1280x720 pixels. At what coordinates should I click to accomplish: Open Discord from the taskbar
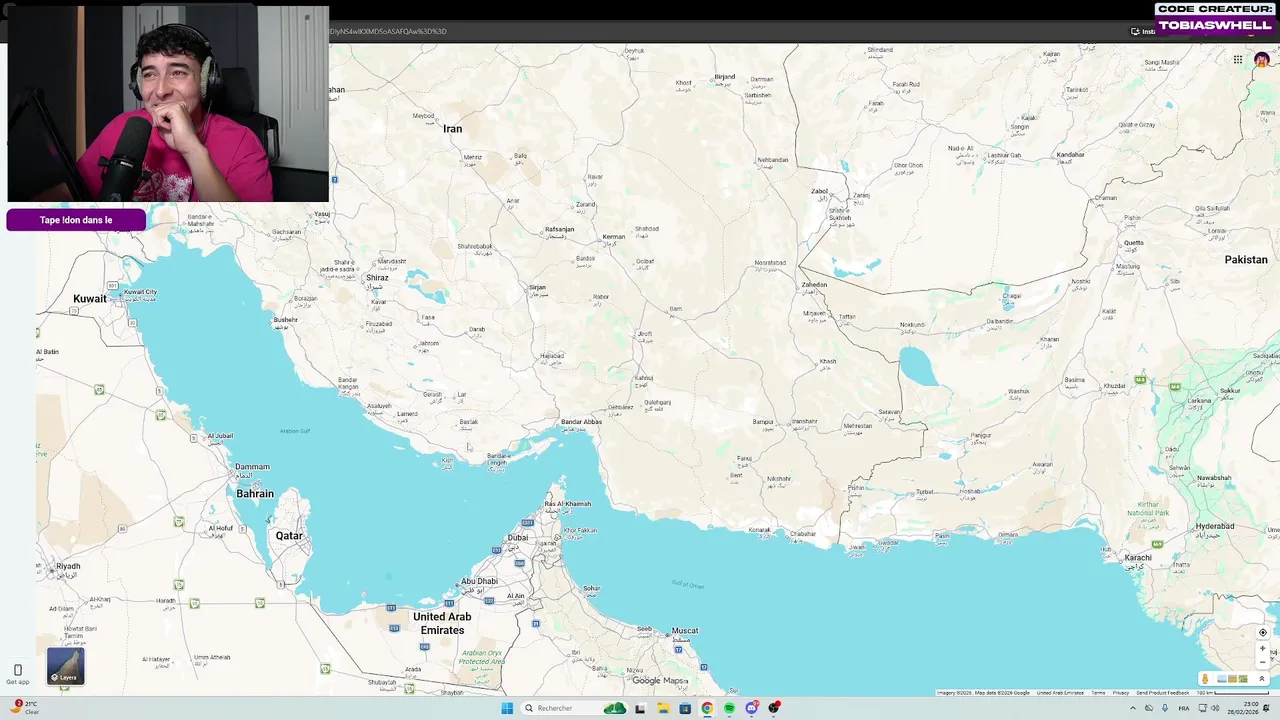(x=752, y=708)
